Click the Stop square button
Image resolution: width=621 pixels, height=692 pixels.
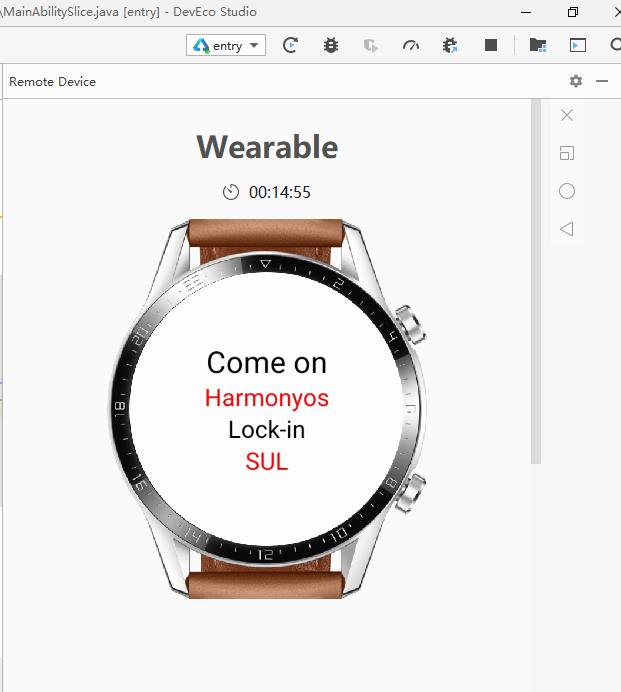[x=491, y=45]
